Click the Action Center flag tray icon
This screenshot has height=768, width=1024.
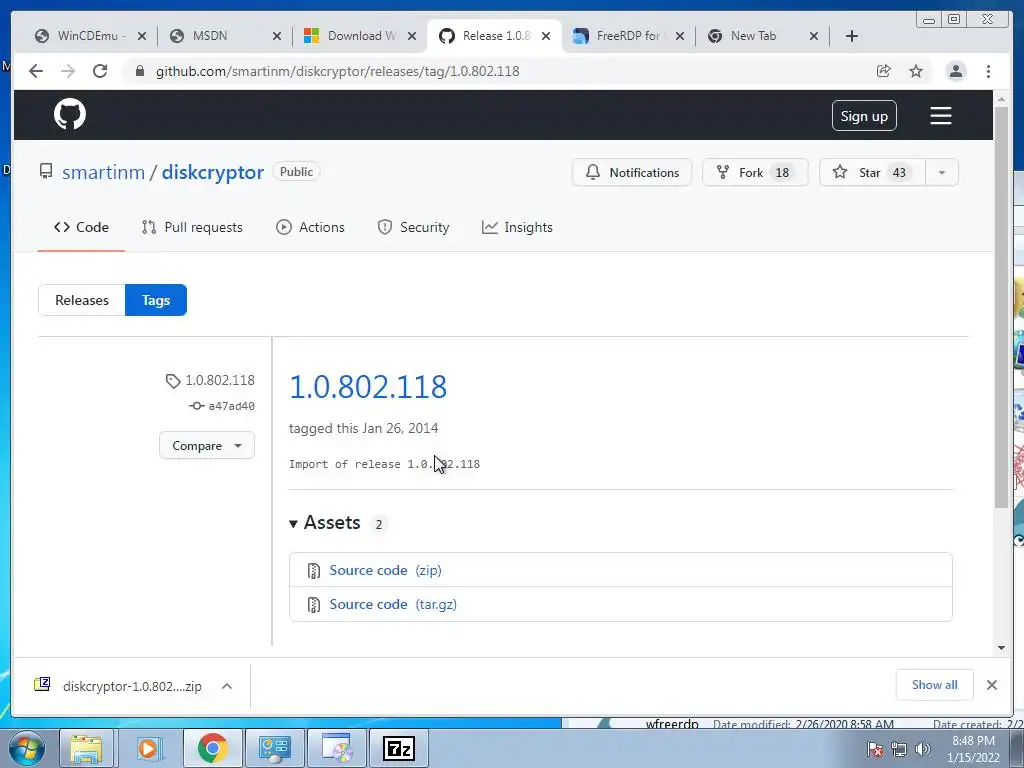point(875,749)
